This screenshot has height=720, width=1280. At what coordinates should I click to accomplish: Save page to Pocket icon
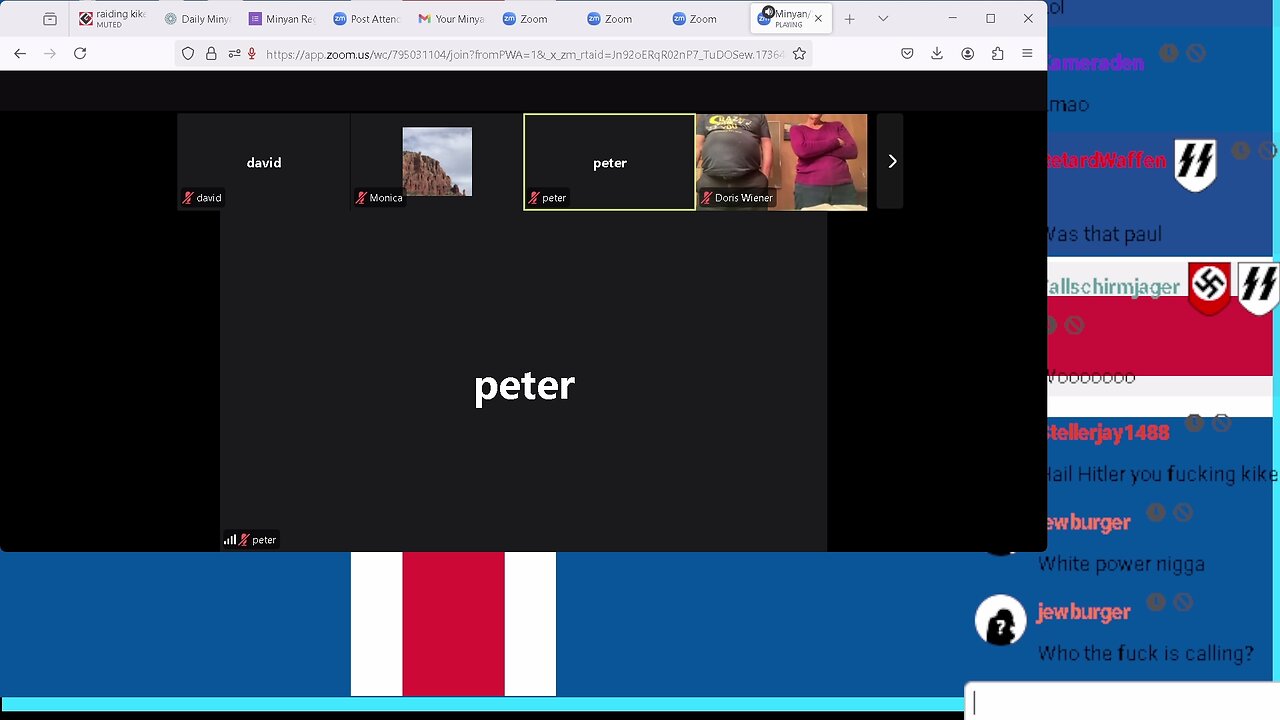click(907, 54)
